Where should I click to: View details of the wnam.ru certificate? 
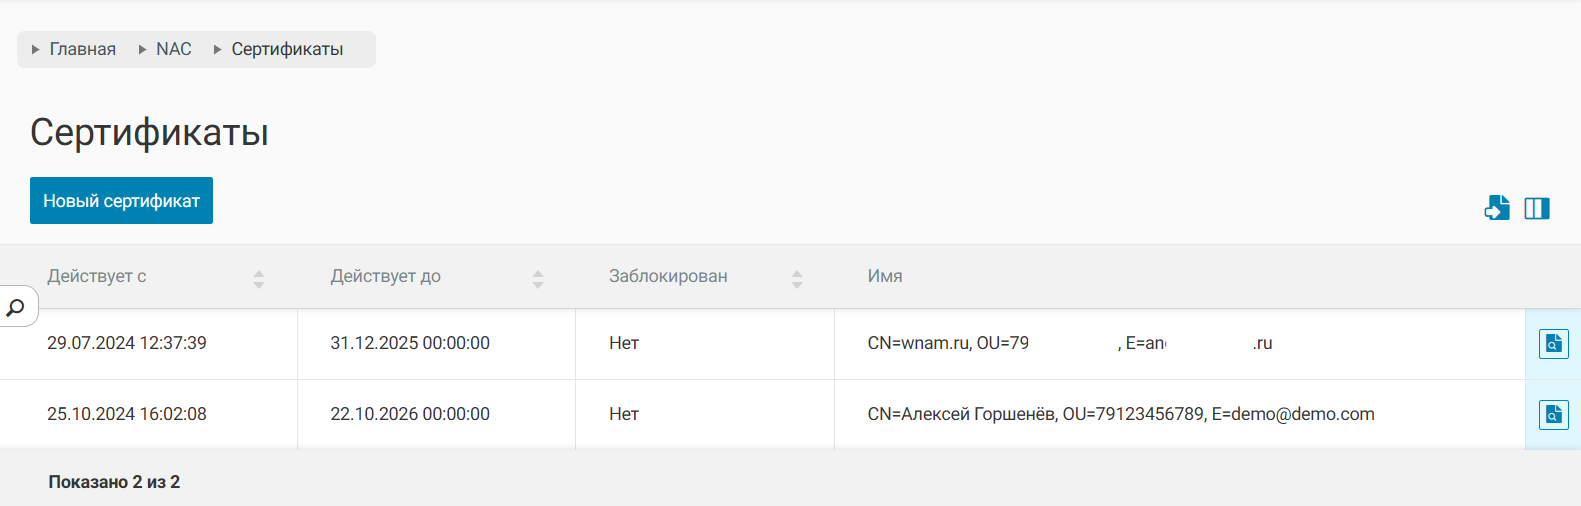(1553, 344)
